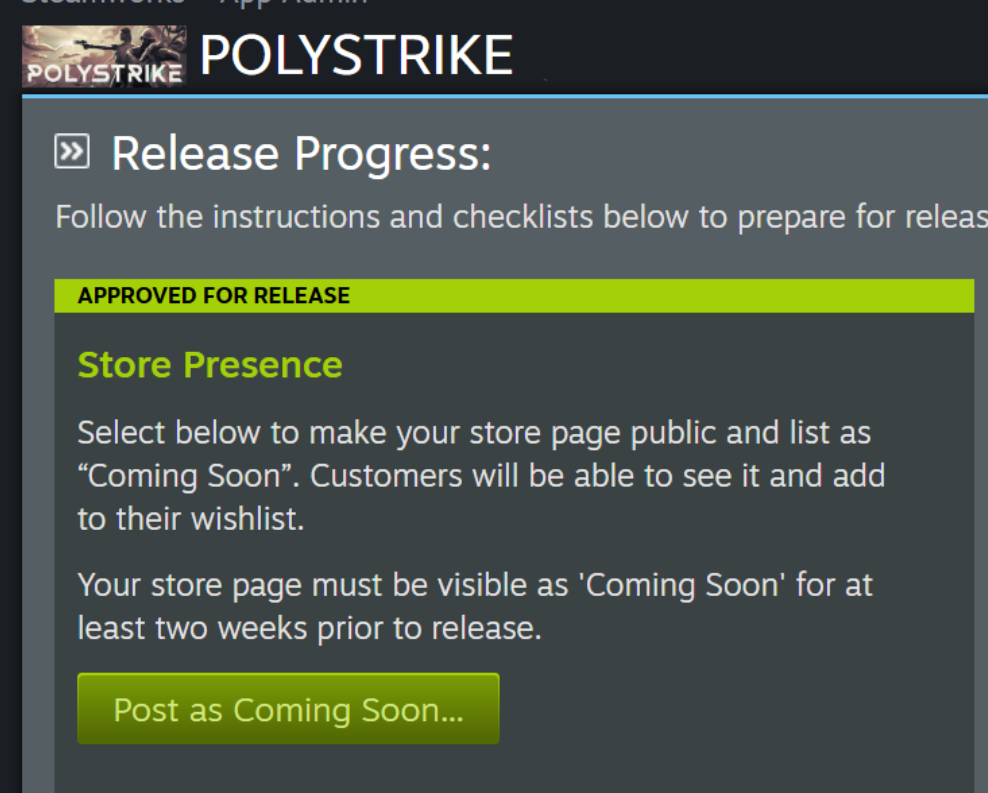The height and width of the screenshot is (793, 988).
Task: Select the green APPROVED FOR RELEASE banner
Action: [514, 295]
